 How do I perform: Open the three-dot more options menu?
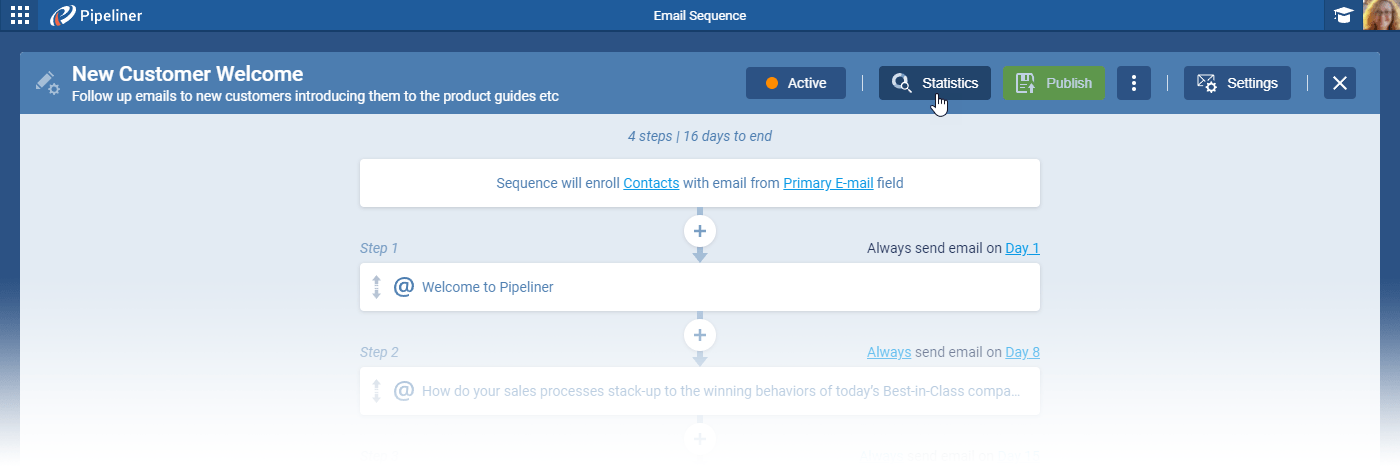coord(1133,83)
